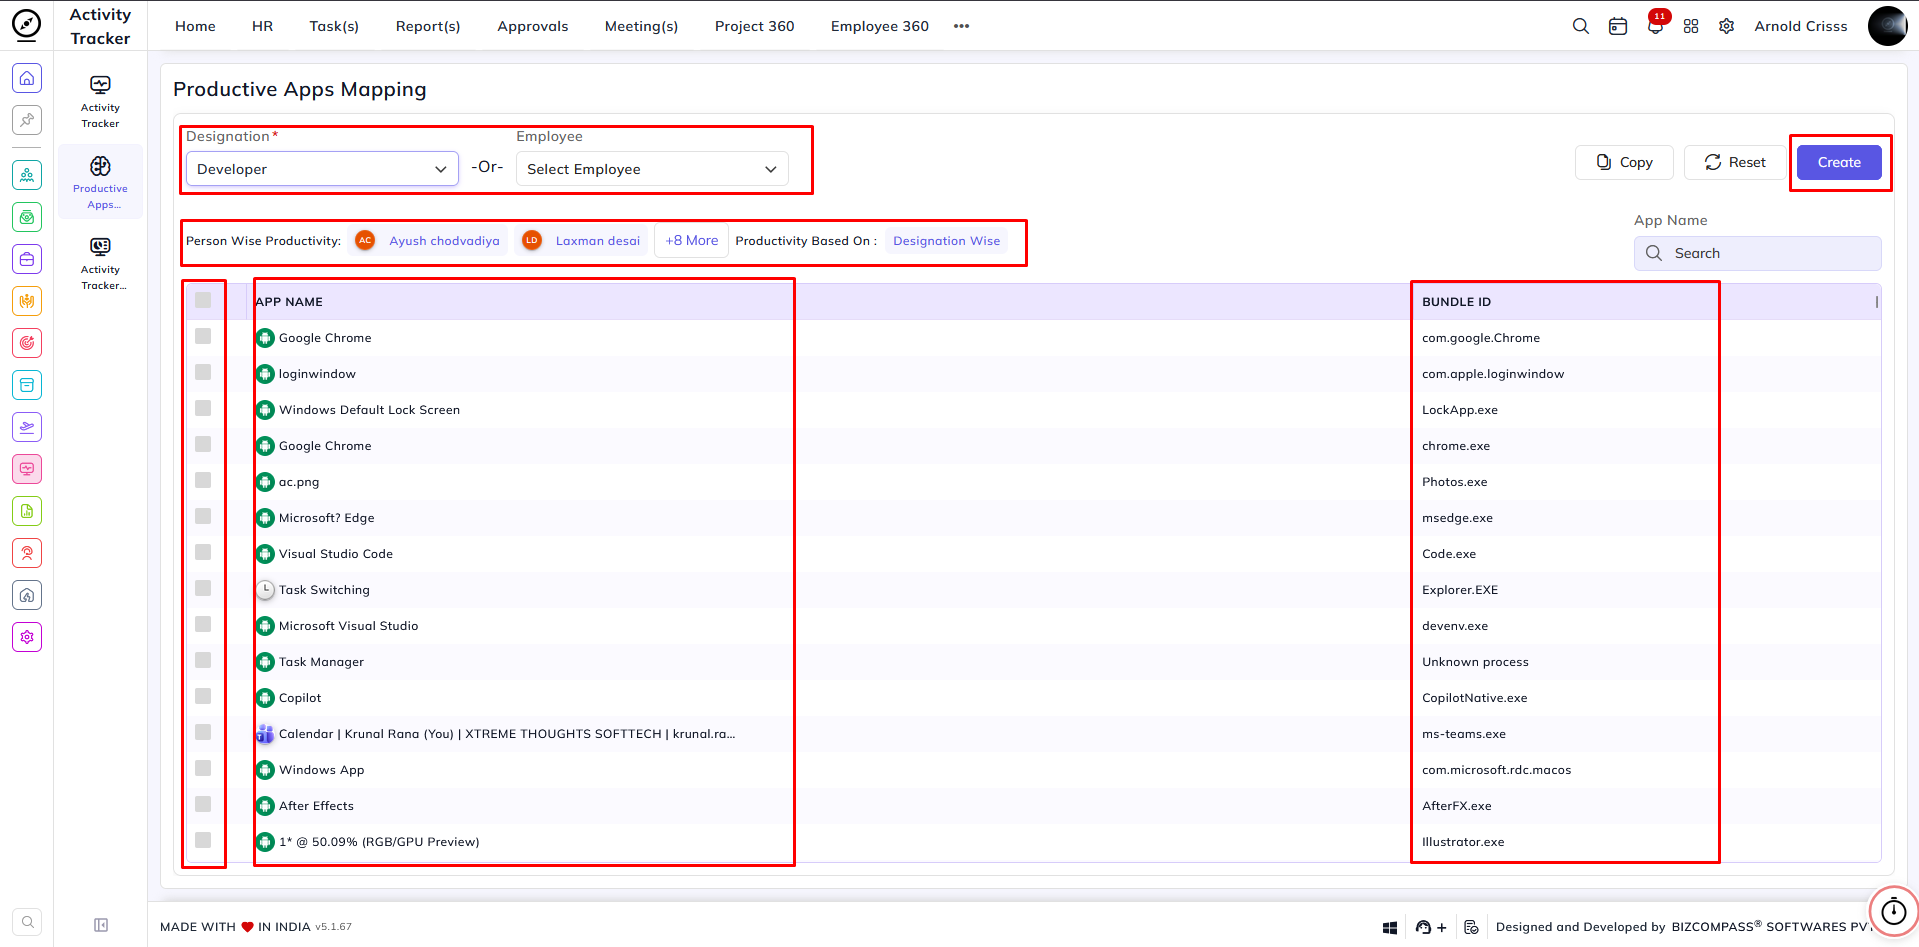This screenshot has width=1919, height=947.
Task: Open the magenta settings gear module icon
Action: [27, 637]
